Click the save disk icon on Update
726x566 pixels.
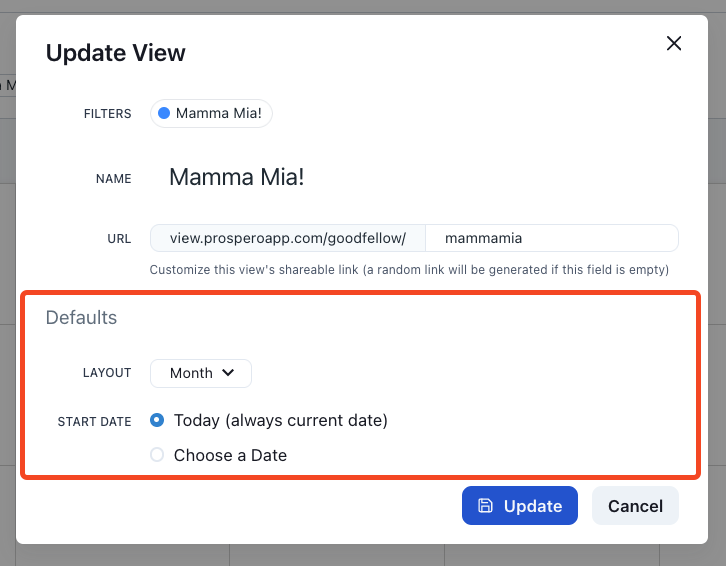click(485, 506)
